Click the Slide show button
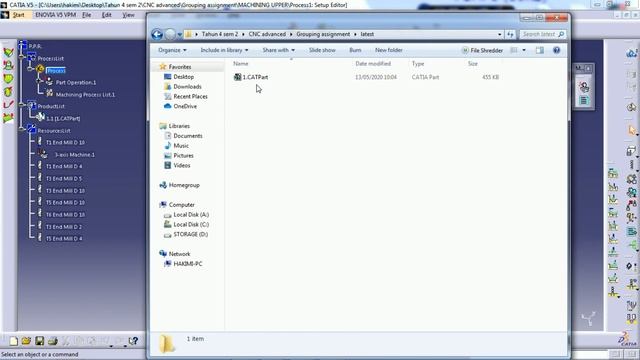The image size is (640, 360). click(x=322, y=50)
